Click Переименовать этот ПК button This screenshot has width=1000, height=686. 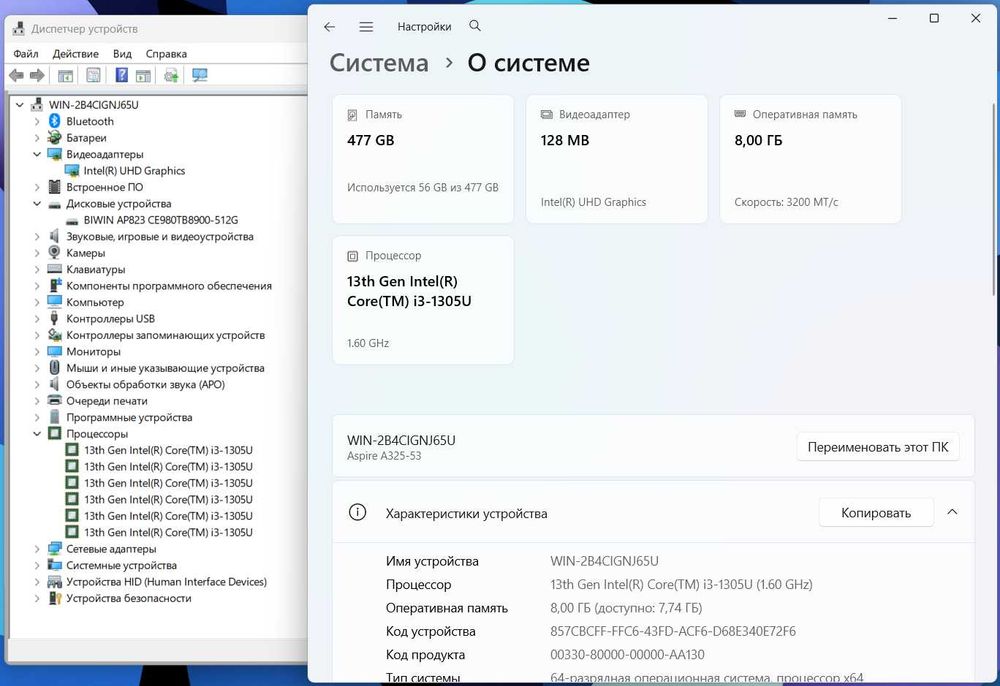[x=878, y=448]
